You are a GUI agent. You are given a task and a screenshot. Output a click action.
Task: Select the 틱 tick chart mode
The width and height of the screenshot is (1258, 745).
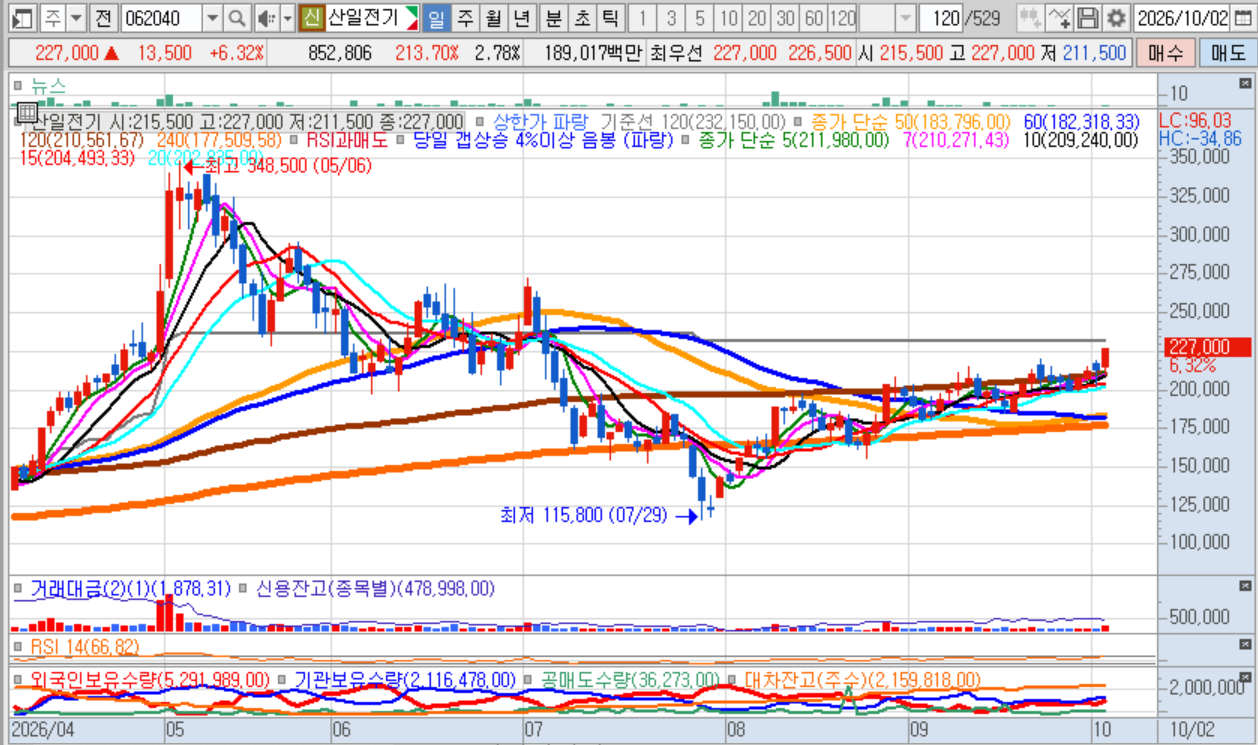tap(610, 18)
